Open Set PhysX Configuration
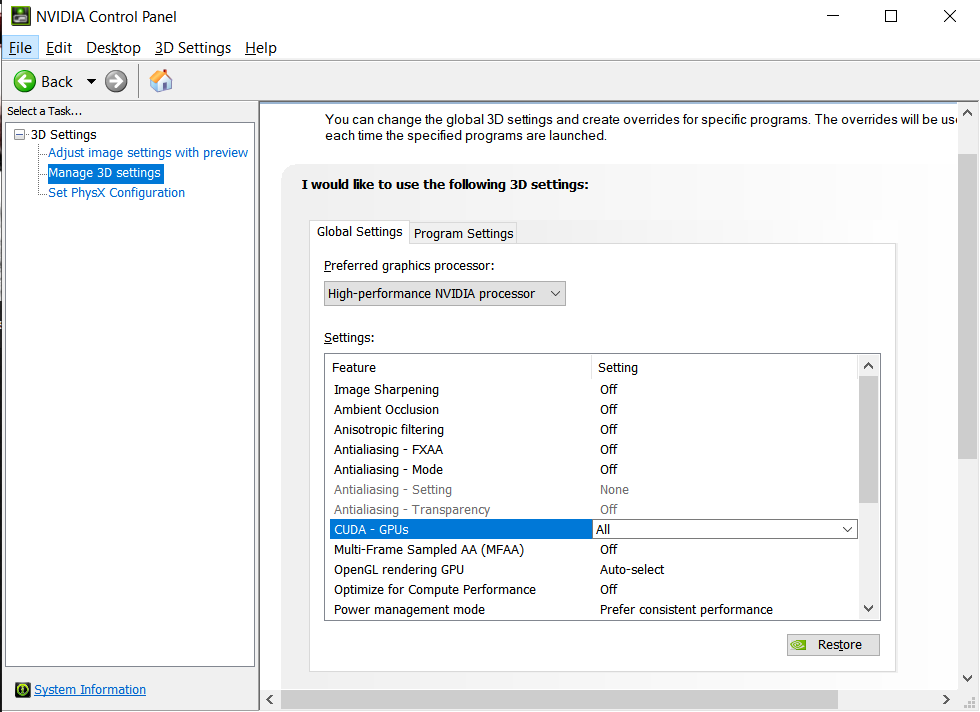Screen dimensions: 980x712 117,193
